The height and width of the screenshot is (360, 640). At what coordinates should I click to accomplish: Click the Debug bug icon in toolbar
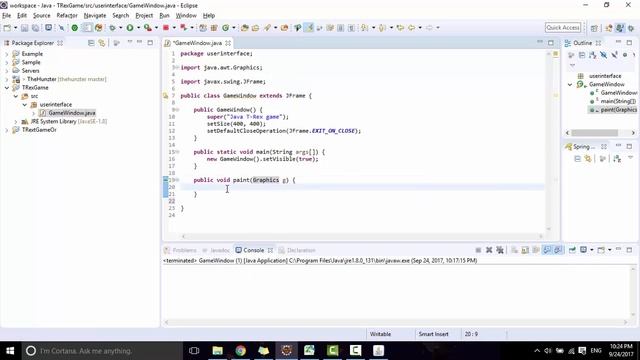[112, 28]
